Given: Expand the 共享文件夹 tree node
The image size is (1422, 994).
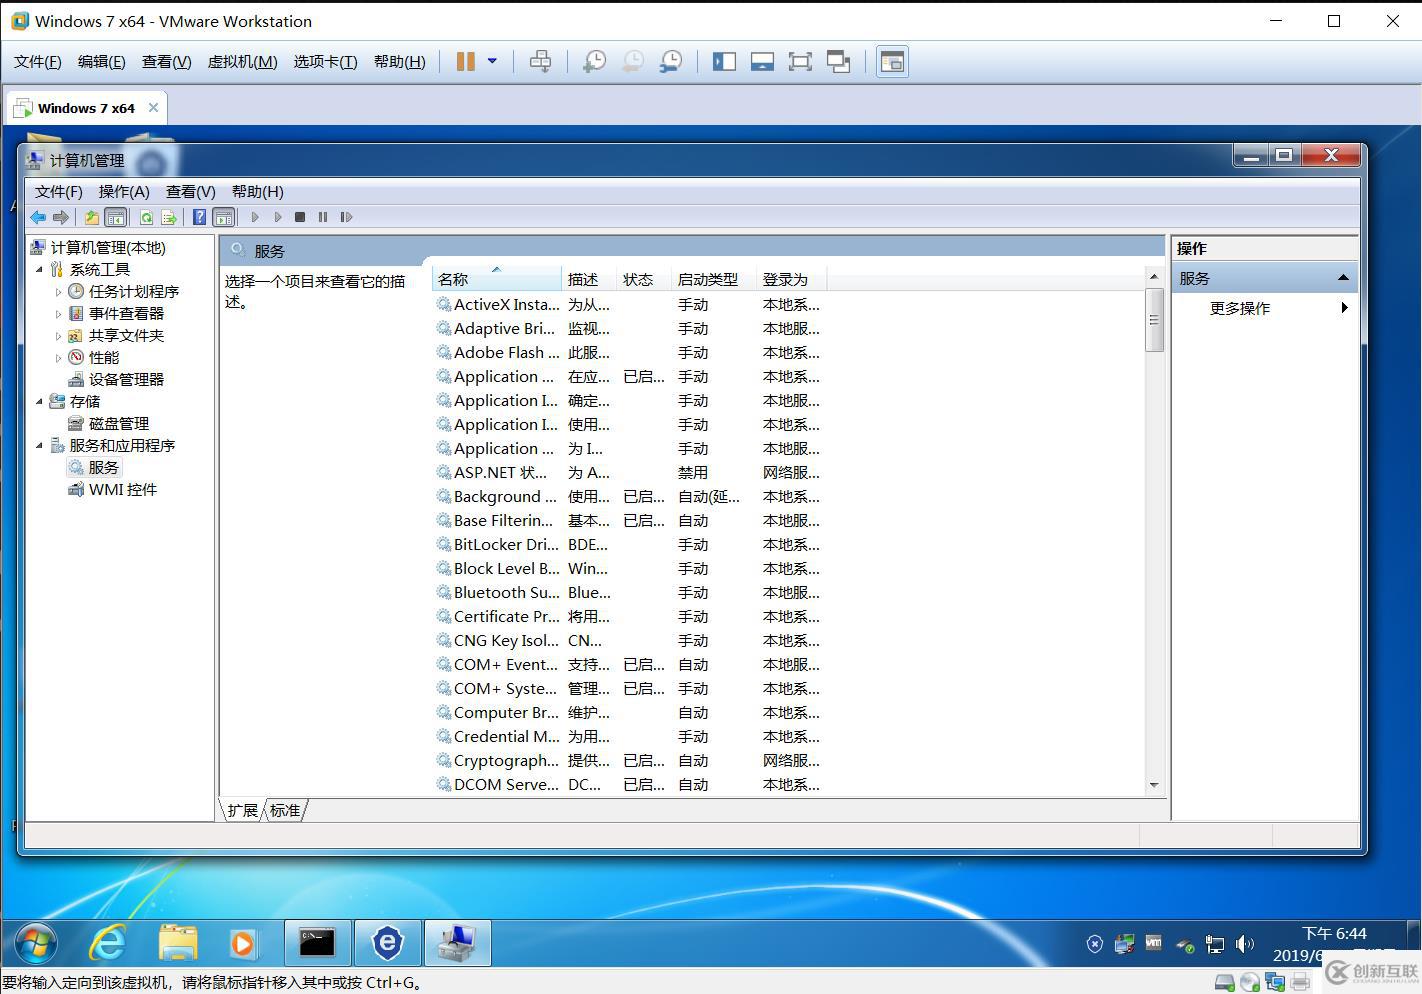Looking at the screenshot, I should tap(58, 336).
